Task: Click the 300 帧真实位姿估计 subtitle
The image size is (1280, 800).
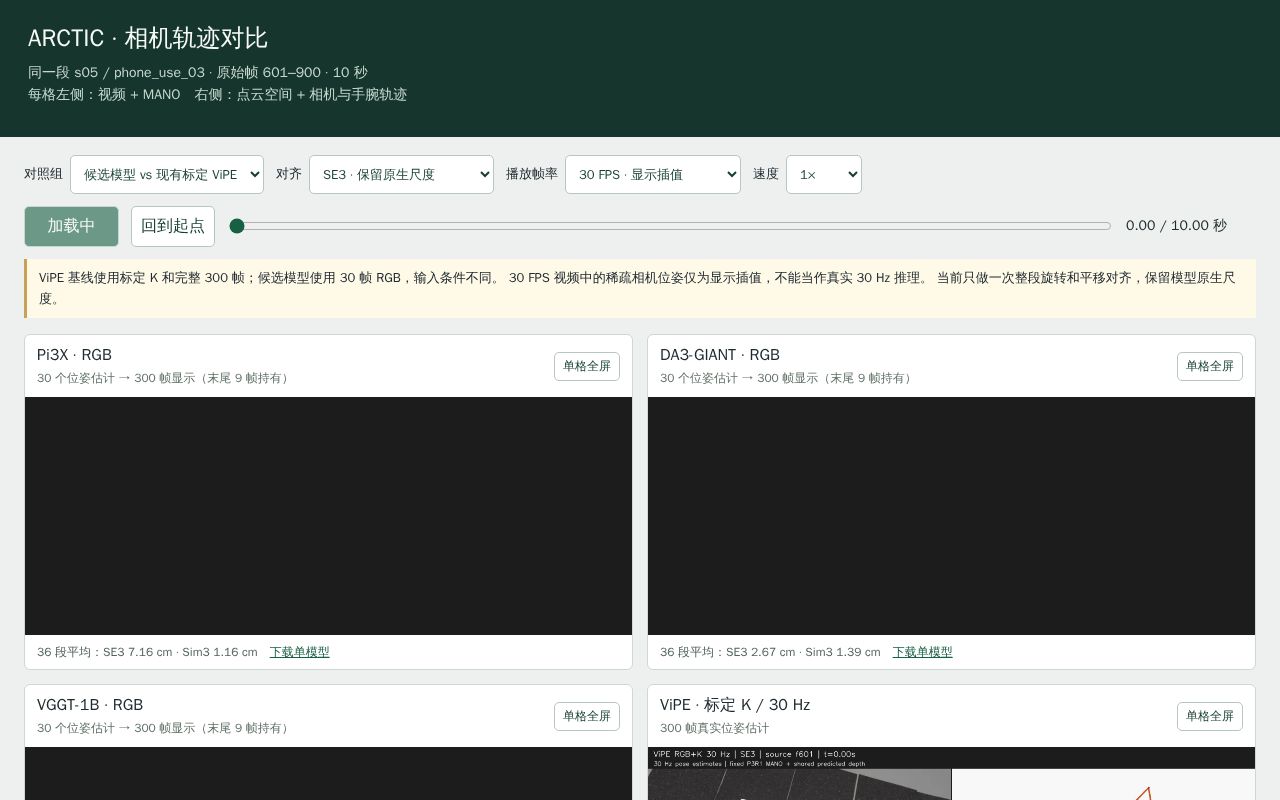Action: tap(715, 728)
